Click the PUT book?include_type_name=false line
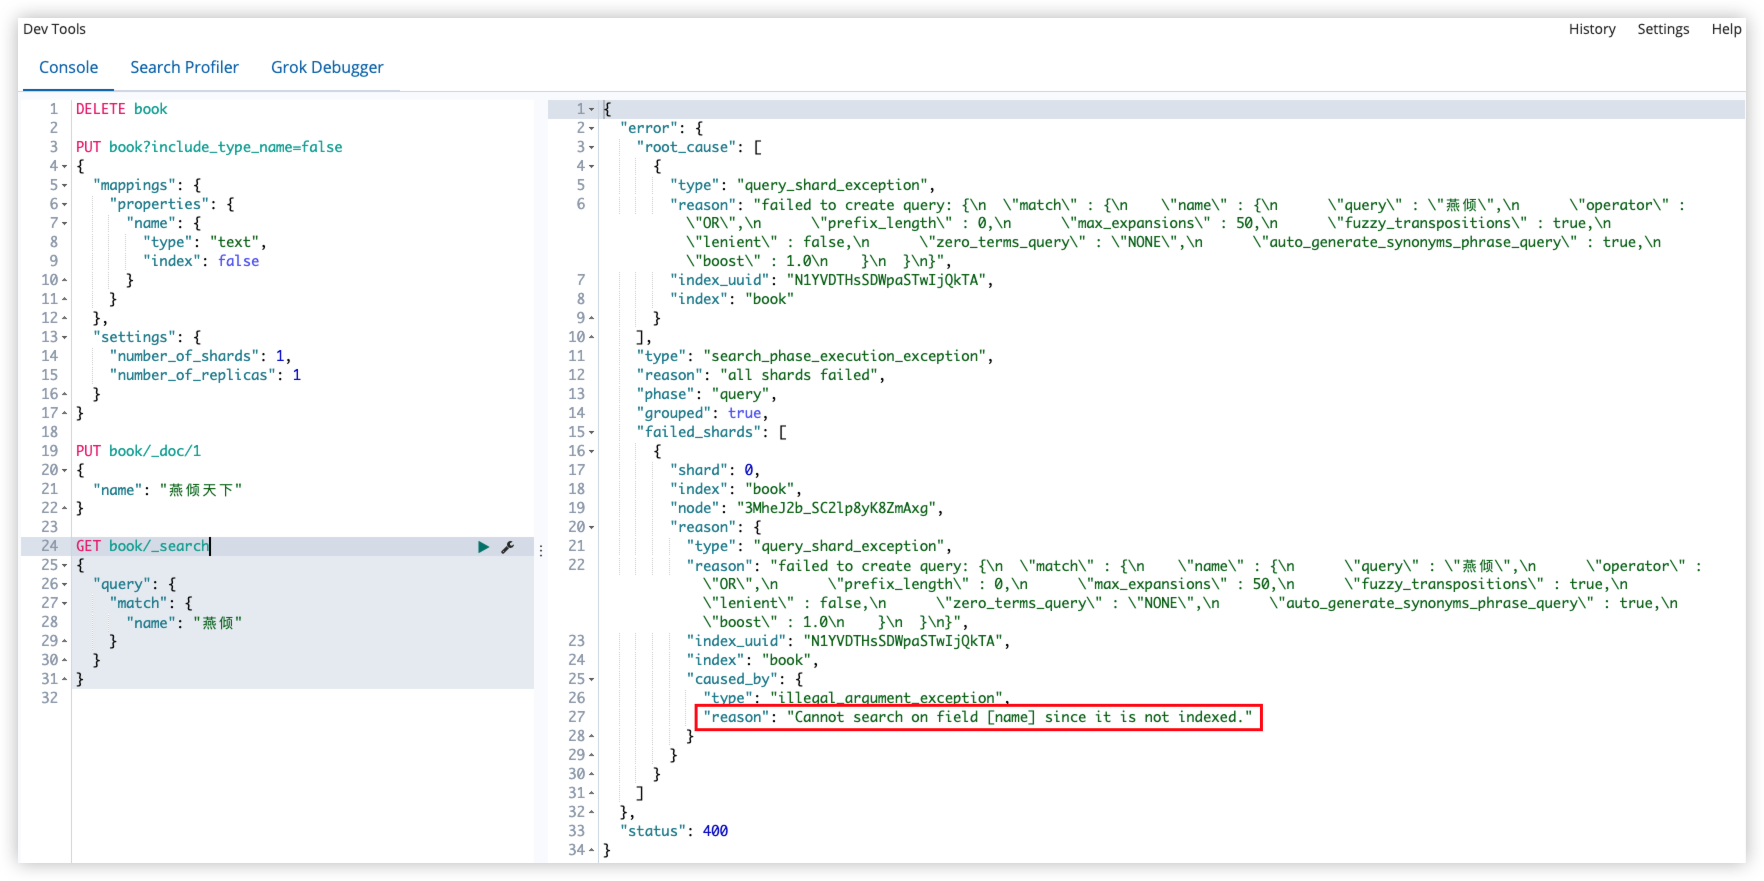 (x=209, y=147)
